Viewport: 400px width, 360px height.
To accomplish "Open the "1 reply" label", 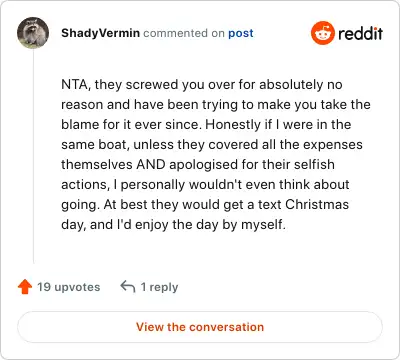I will coord(159,287).
